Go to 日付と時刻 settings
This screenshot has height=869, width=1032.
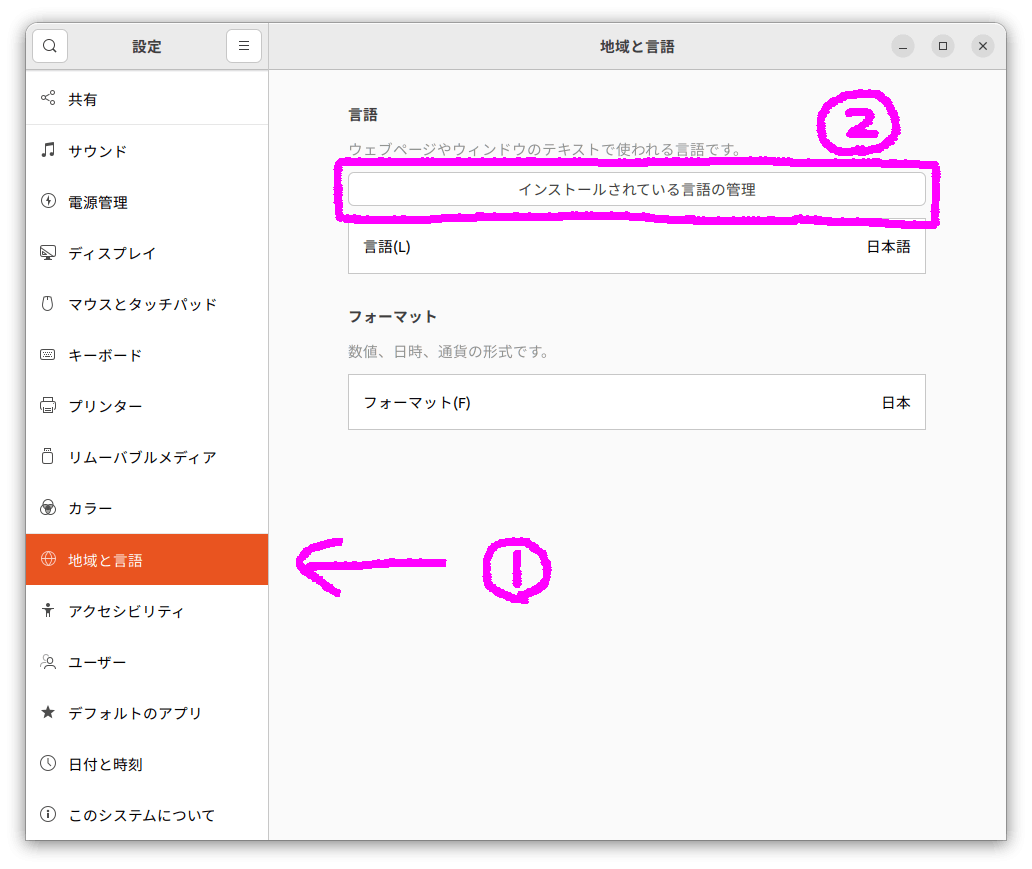[147, 764]
